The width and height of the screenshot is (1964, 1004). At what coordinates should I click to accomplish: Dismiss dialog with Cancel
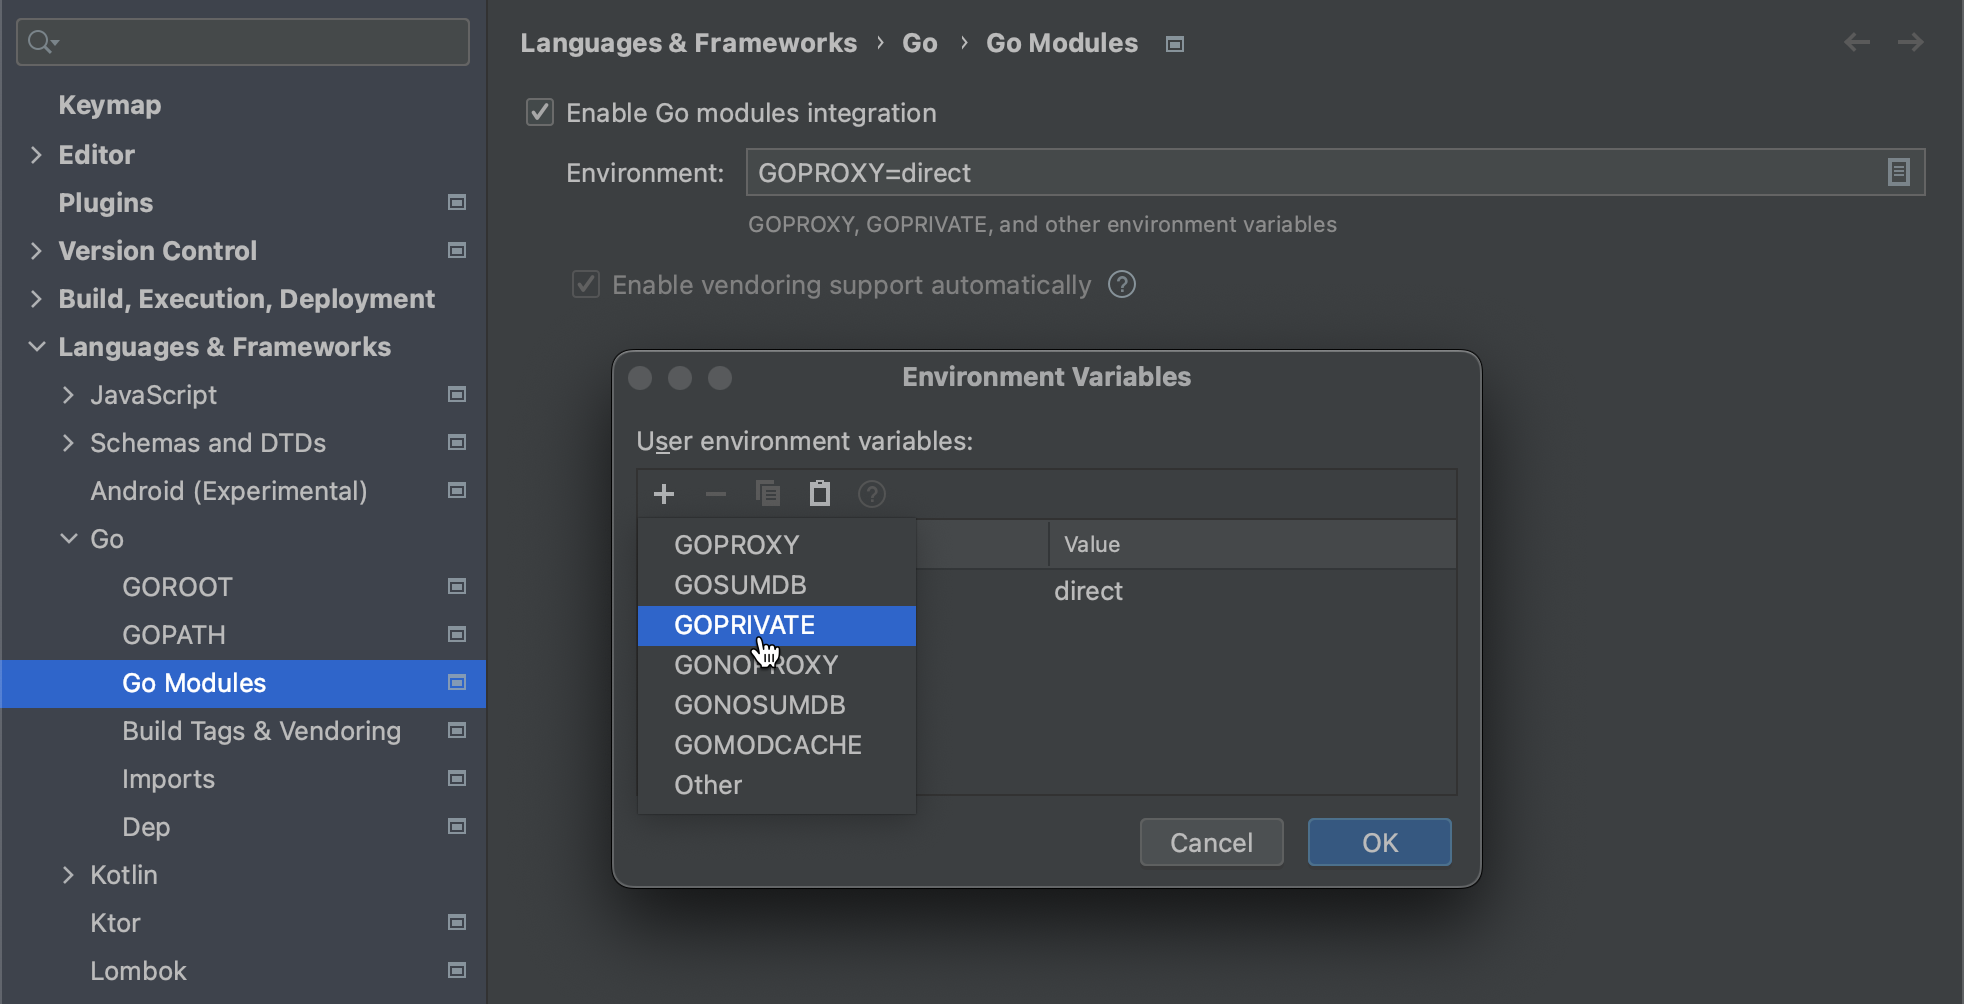[x=1211, y=842]
